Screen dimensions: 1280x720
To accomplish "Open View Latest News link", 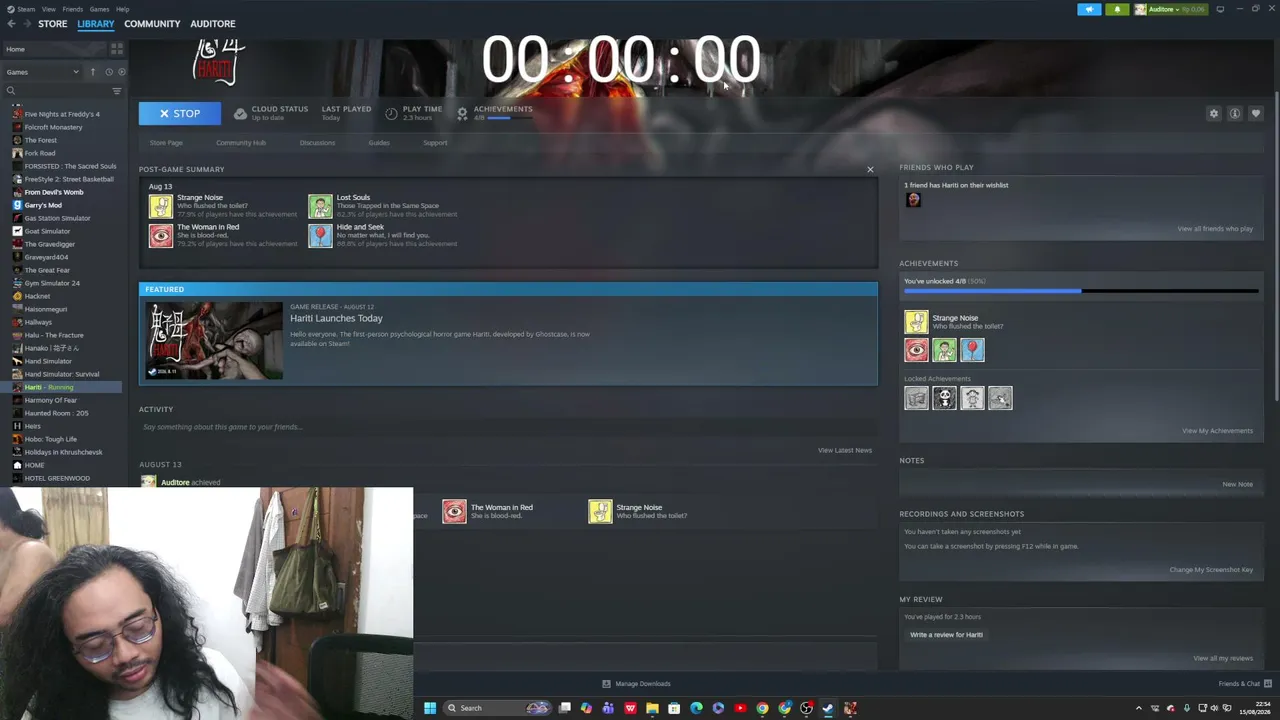I will pos(845,450).
